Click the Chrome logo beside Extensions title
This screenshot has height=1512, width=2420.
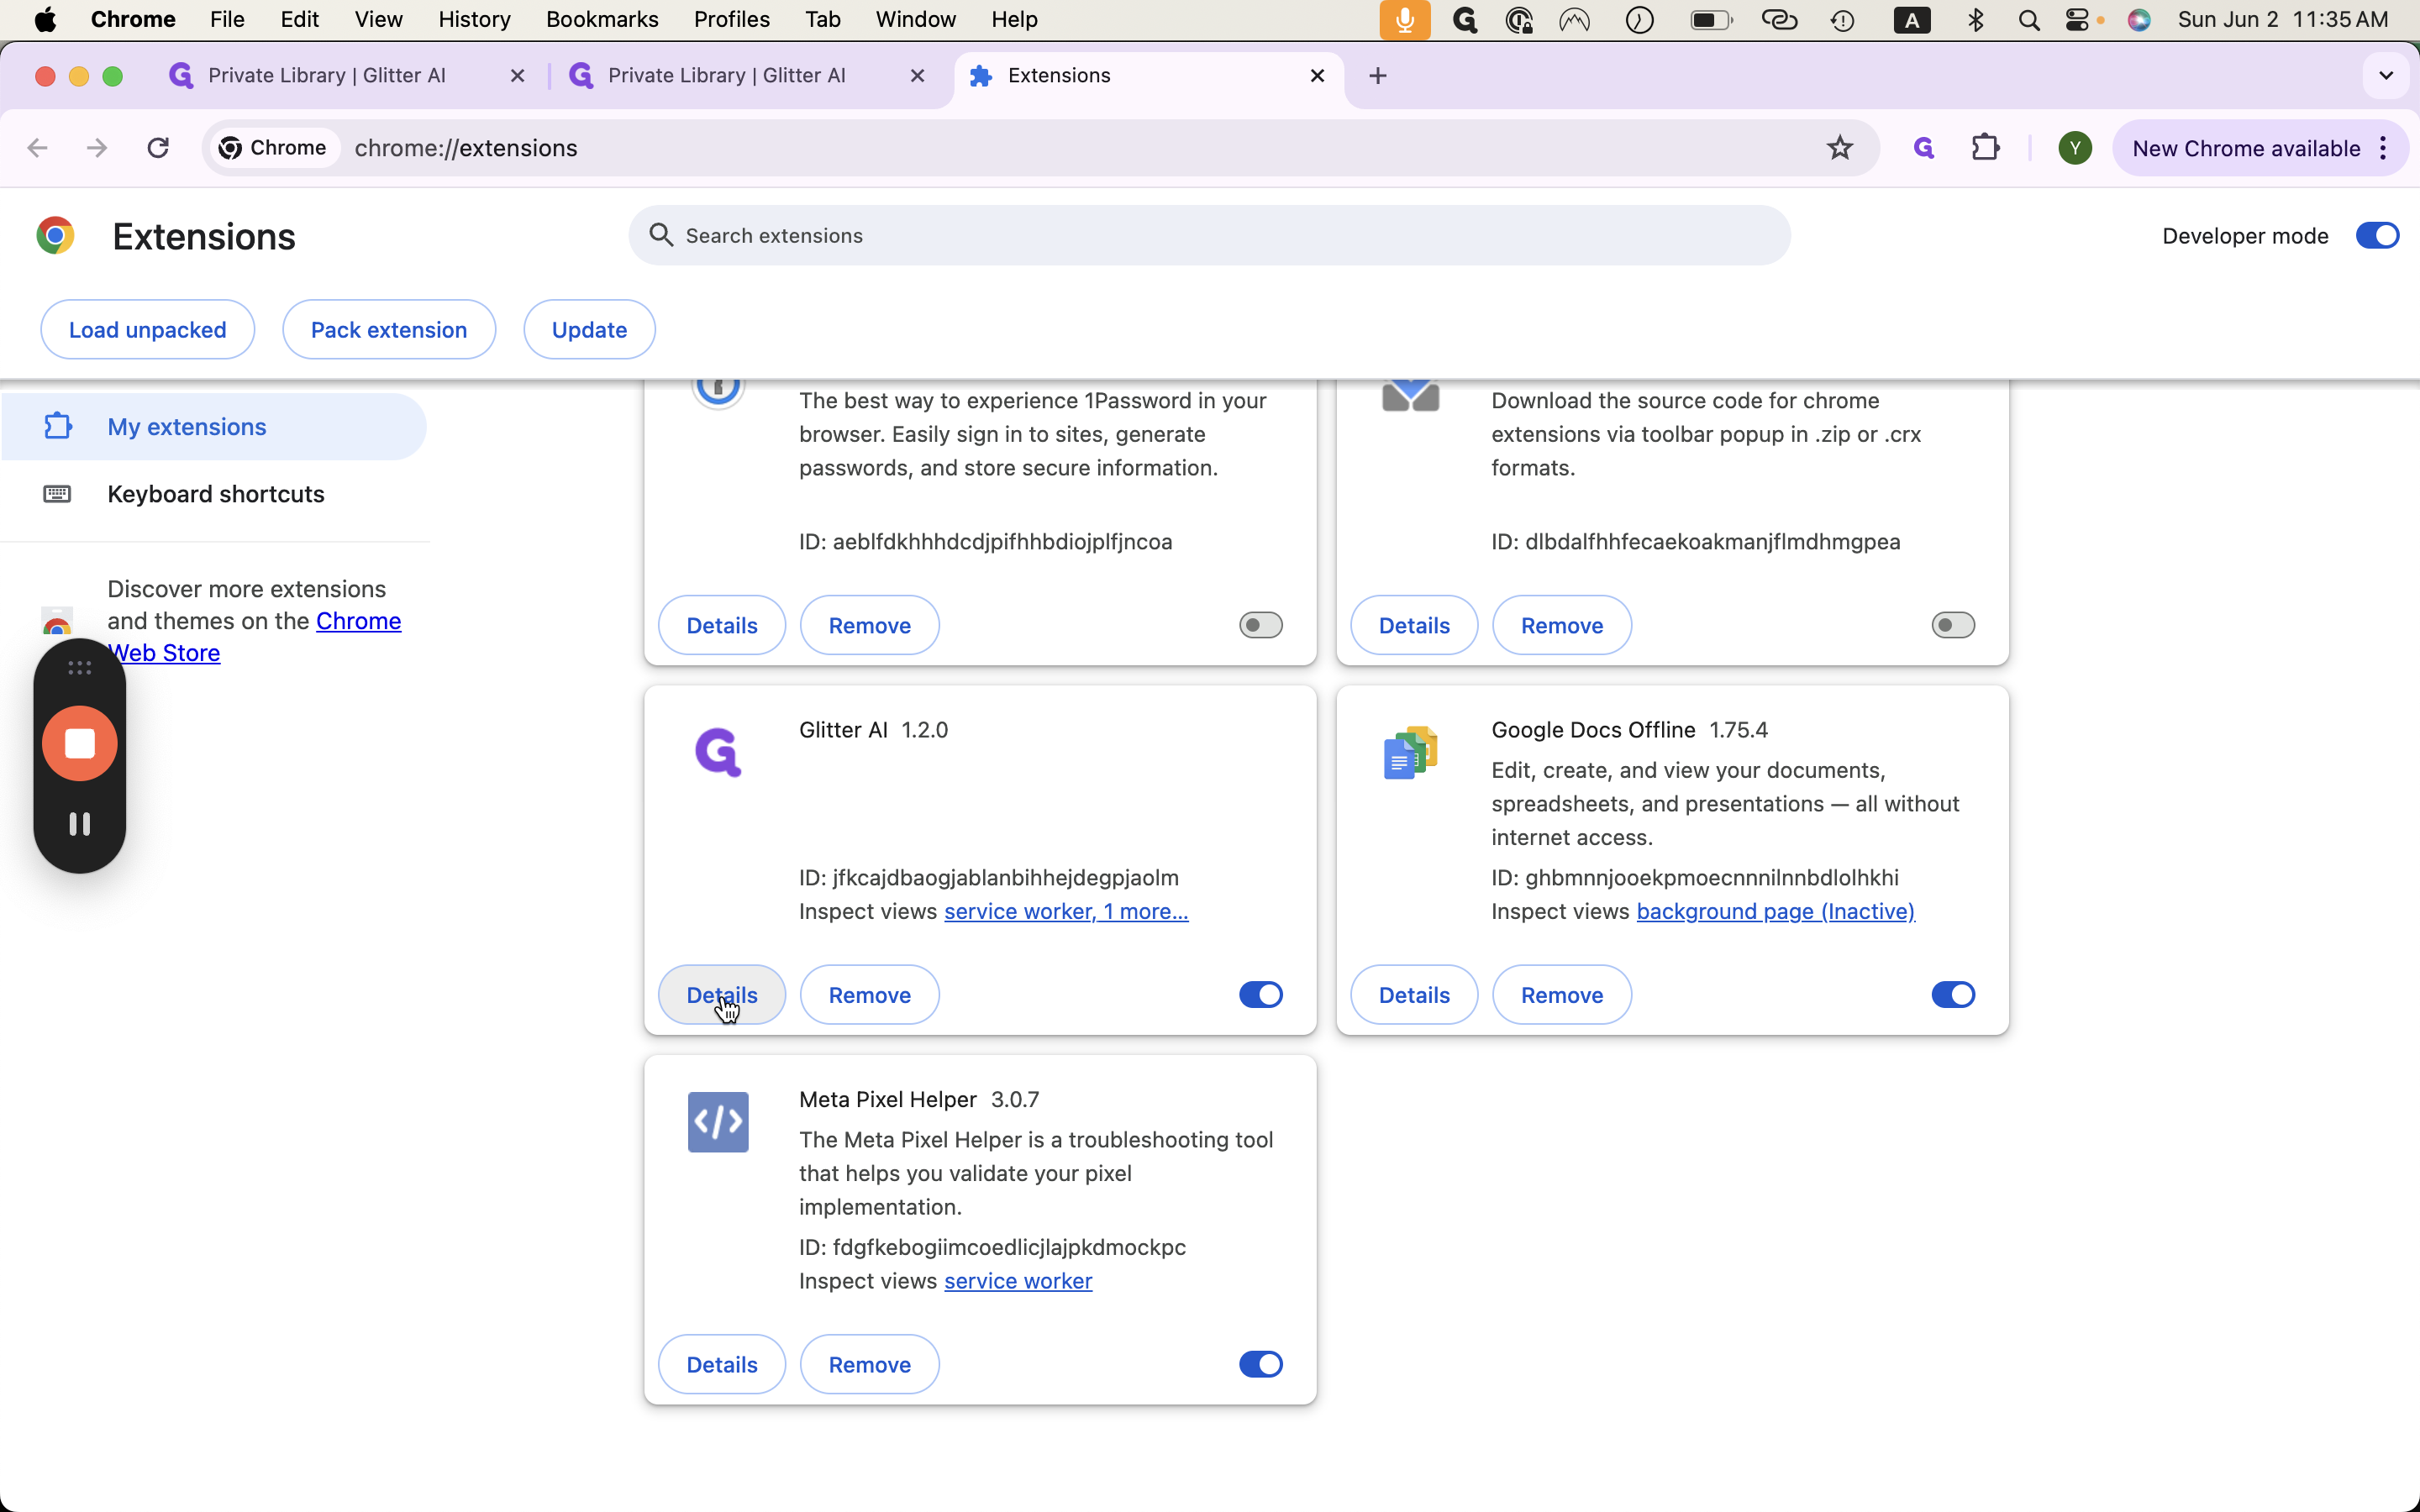(55, 236)
